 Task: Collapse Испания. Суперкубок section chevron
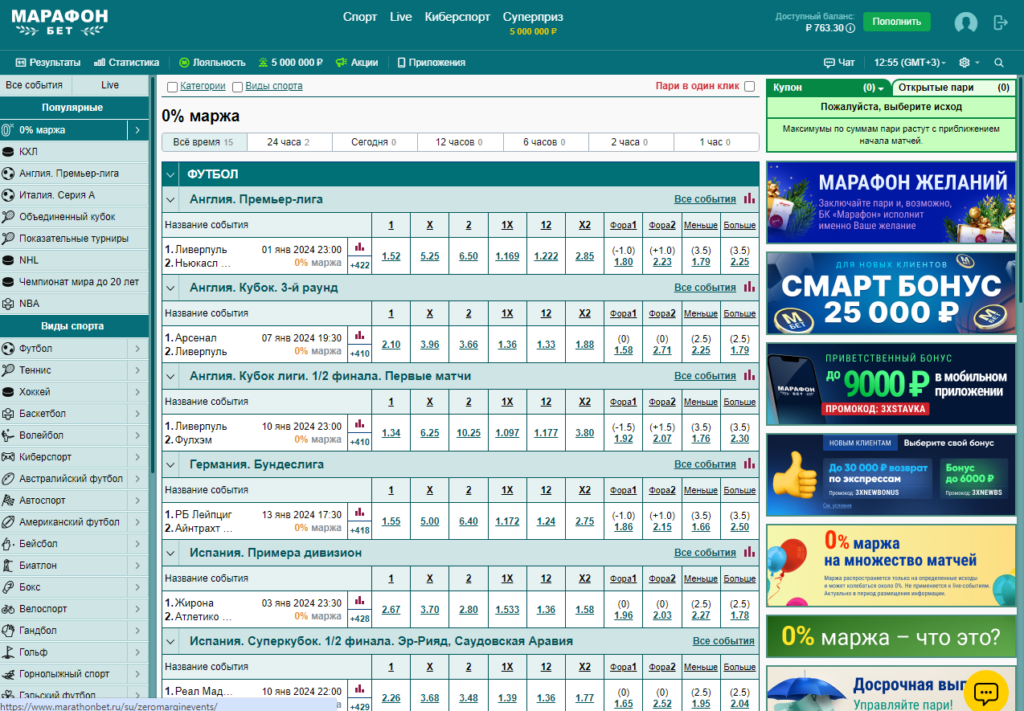tap(170, 642)
